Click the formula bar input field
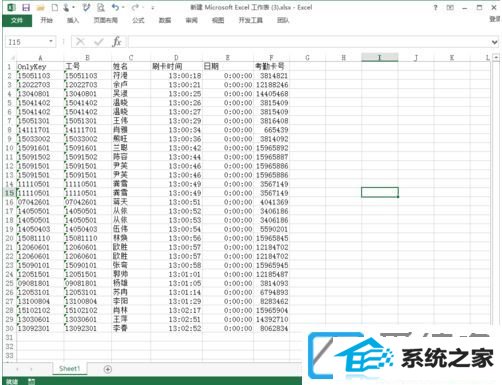The height and width of the screenshot is (385, 502). coord(308,42)
